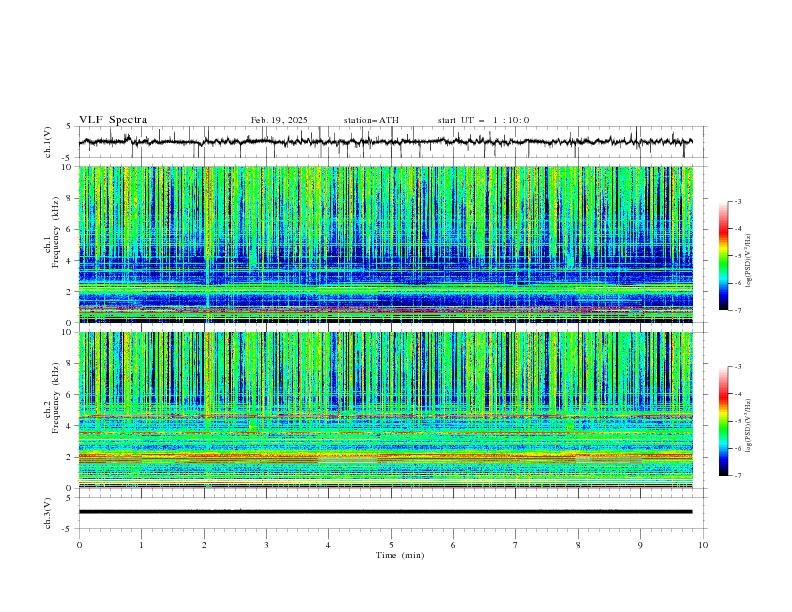Click time axis tick label "1"

tap(141, 545)
